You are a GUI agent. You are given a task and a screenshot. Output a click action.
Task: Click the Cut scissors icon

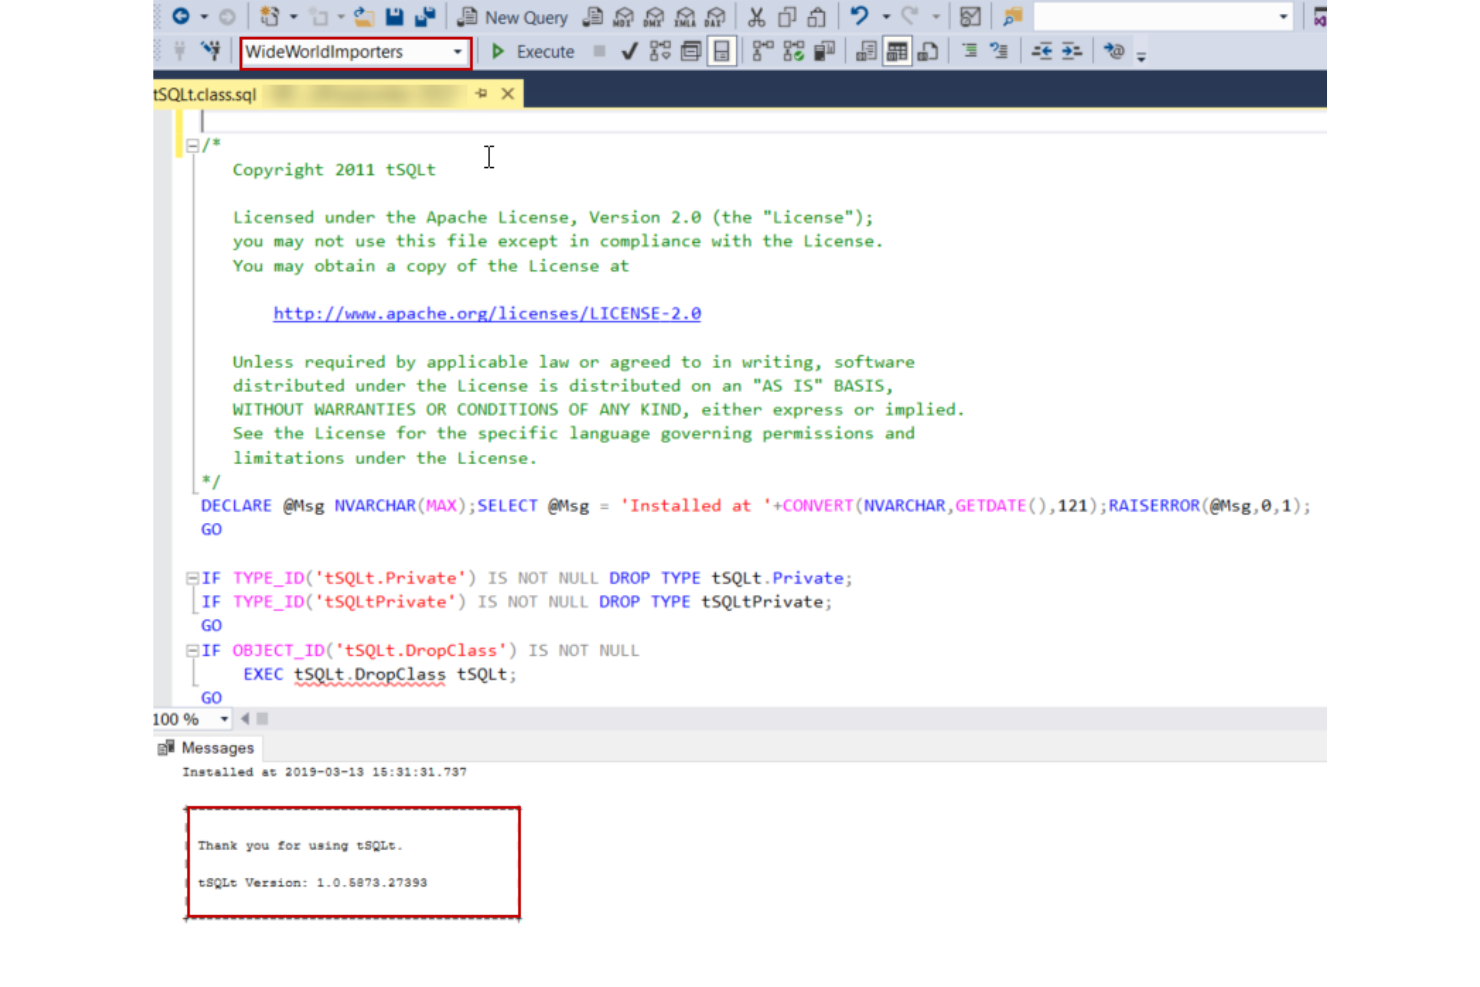click(756, 17)
